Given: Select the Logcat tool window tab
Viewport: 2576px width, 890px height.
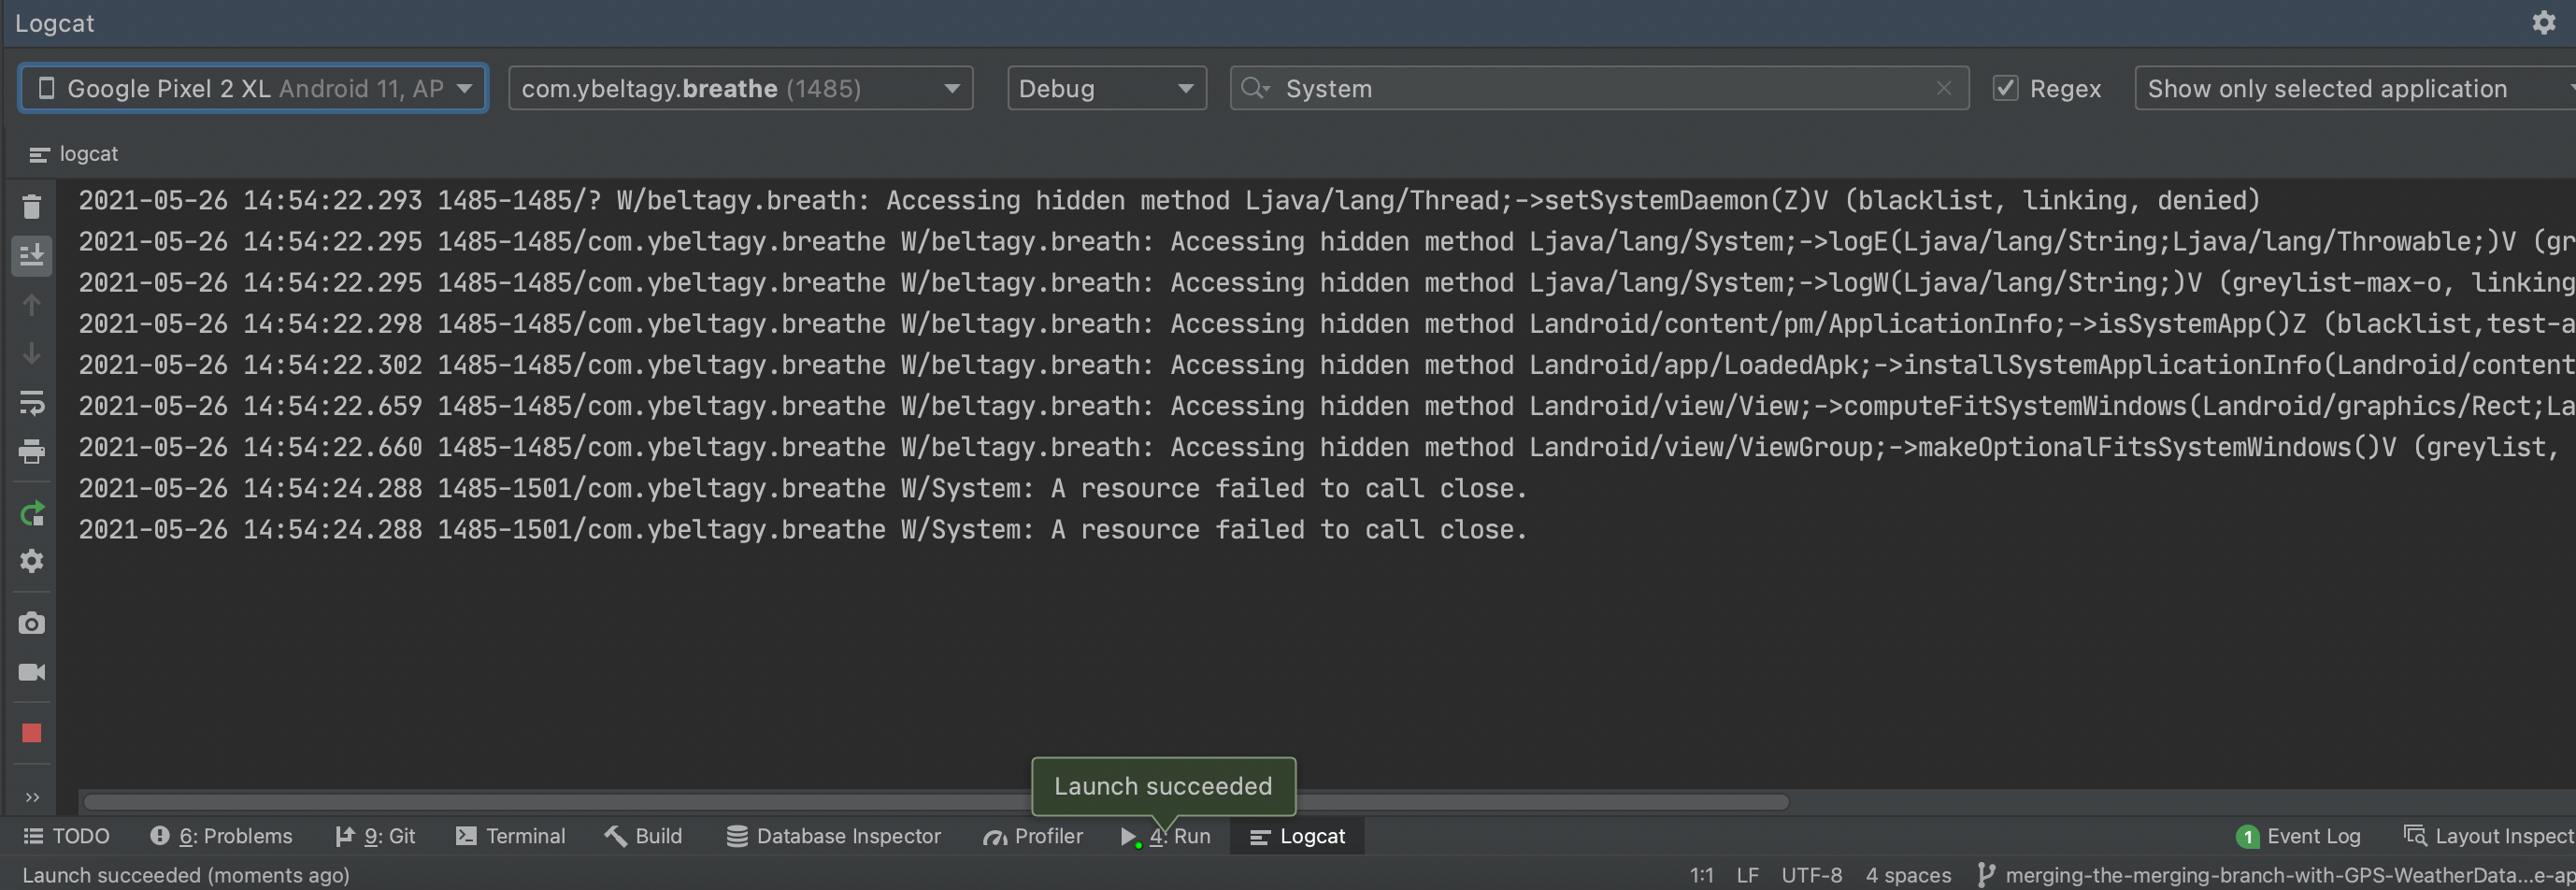Looking at the screenshot, I should (1297, 836).
